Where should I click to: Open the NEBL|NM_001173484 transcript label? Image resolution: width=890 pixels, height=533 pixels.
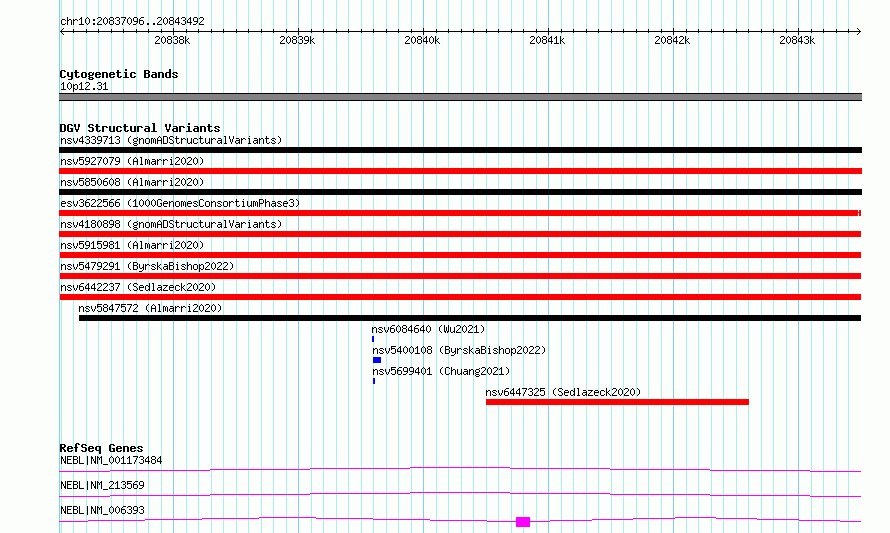111,460
